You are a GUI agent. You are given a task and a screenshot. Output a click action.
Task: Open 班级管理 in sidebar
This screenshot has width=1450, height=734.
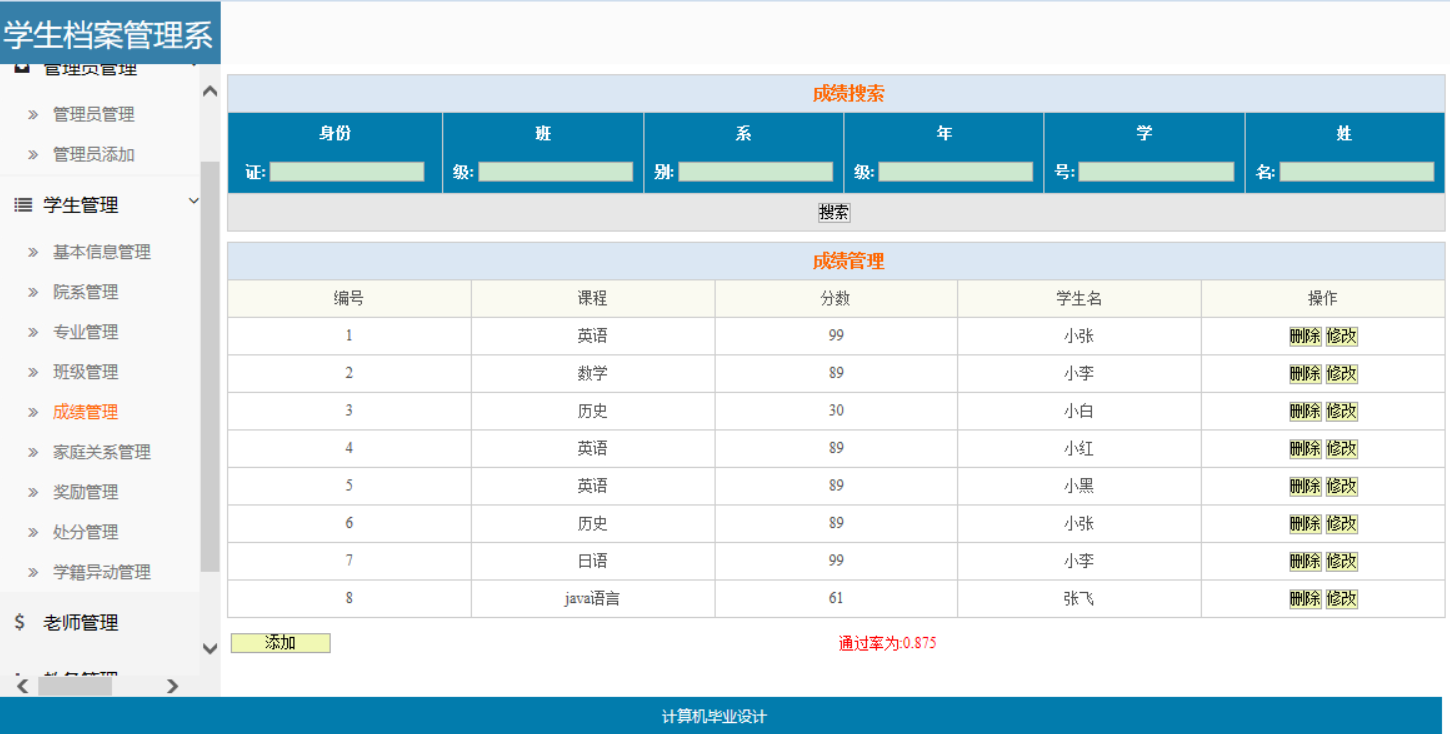85,372
